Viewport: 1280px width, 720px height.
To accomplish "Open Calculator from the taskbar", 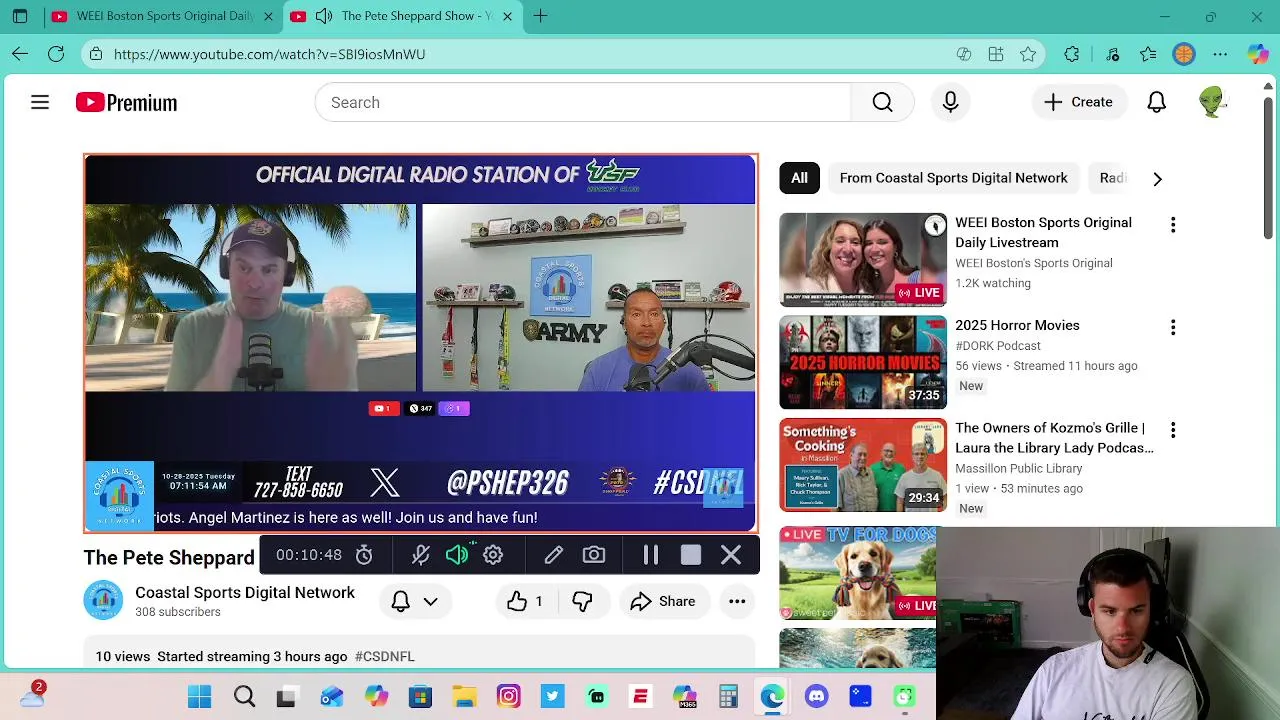I will [728, 696].
